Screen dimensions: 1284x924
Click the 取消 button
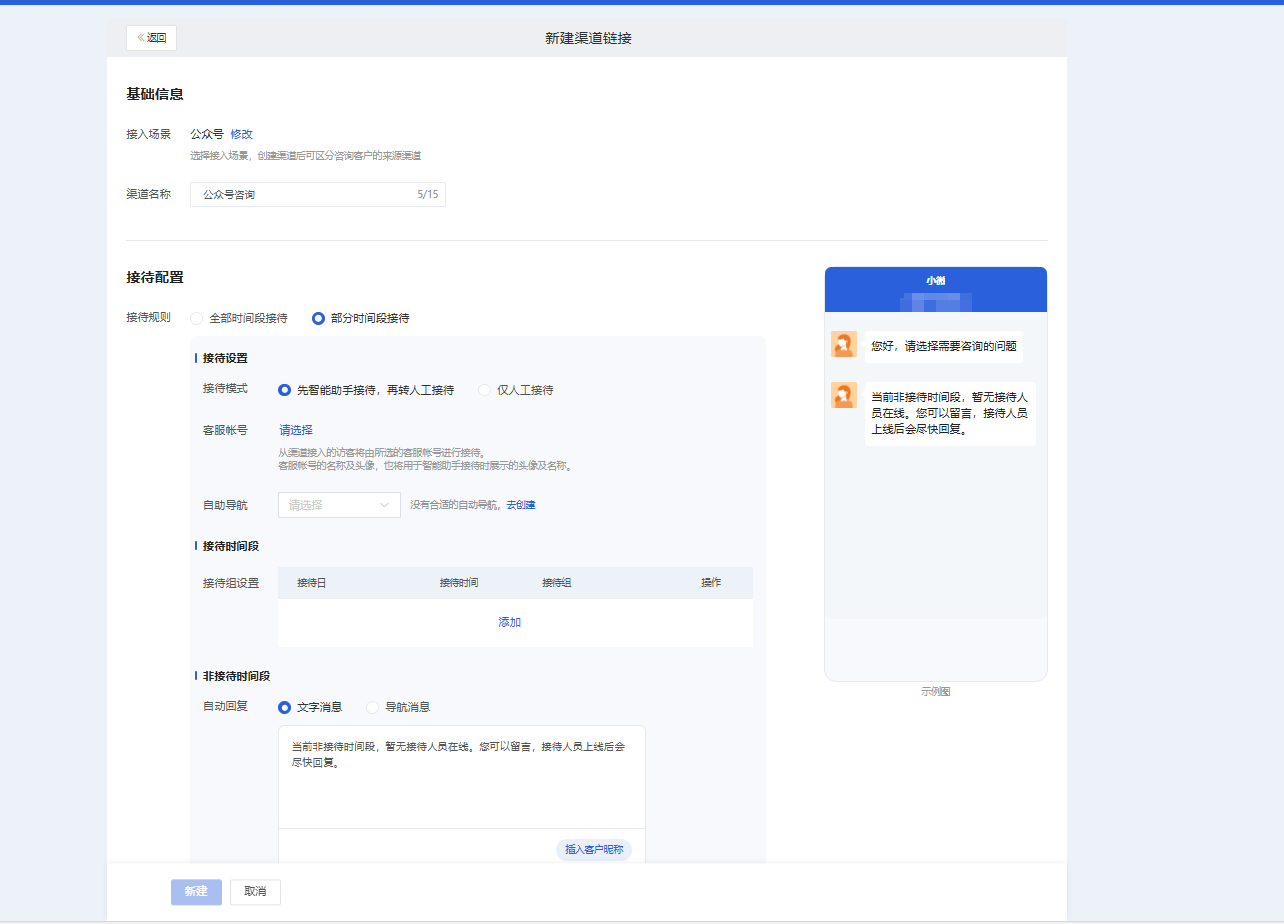coord(255,892)
